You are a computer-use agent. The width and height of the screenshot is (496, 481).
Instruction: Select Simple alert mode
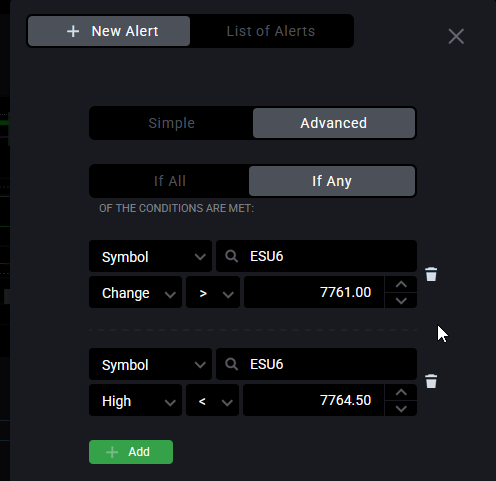(x=171, y=123)
